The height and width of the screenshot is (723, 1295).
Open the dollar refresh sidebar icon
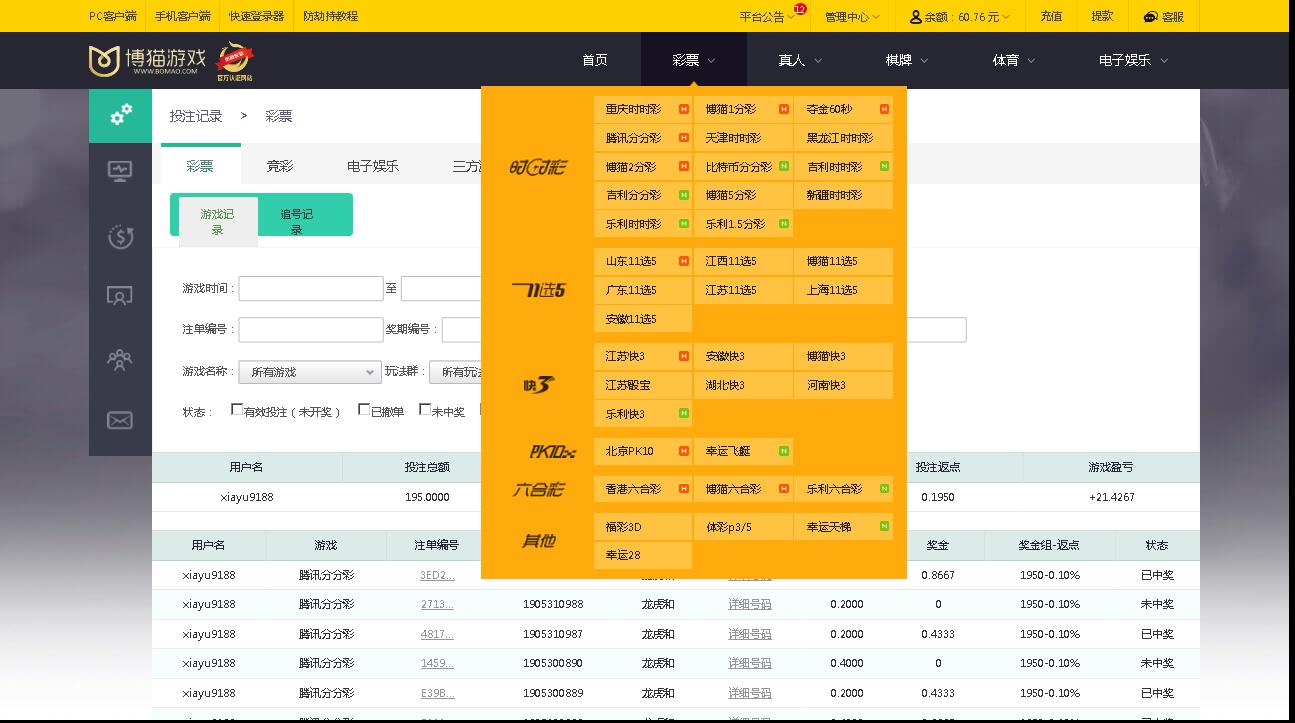[x=120, y=237]
